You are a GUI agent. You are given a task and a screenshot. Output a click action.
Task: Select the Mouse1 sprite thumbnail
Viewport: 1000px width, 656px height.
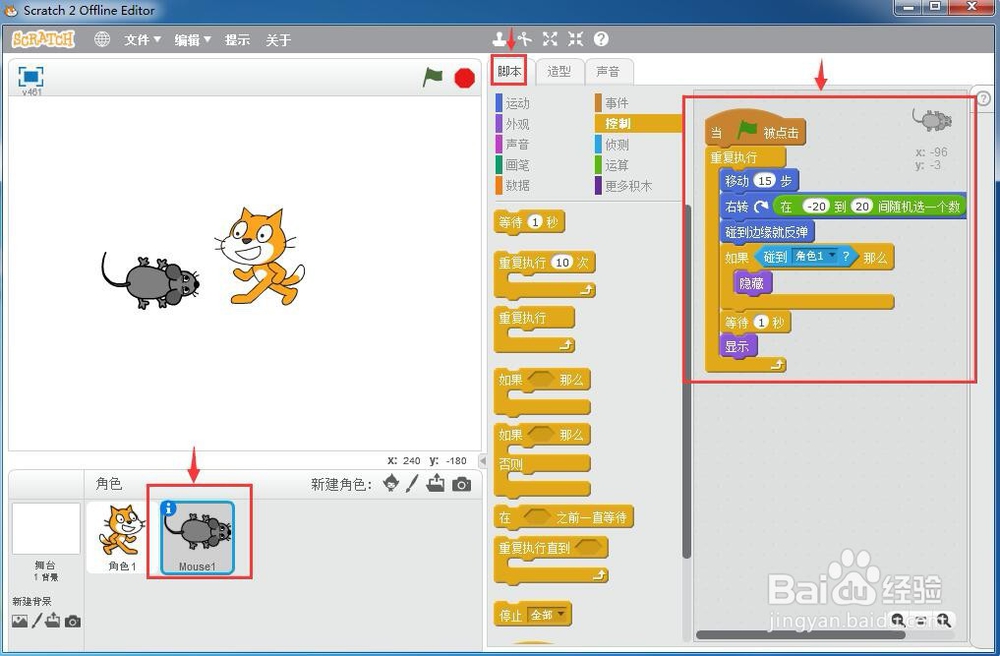pyautogui.click(x=197, y=538)
